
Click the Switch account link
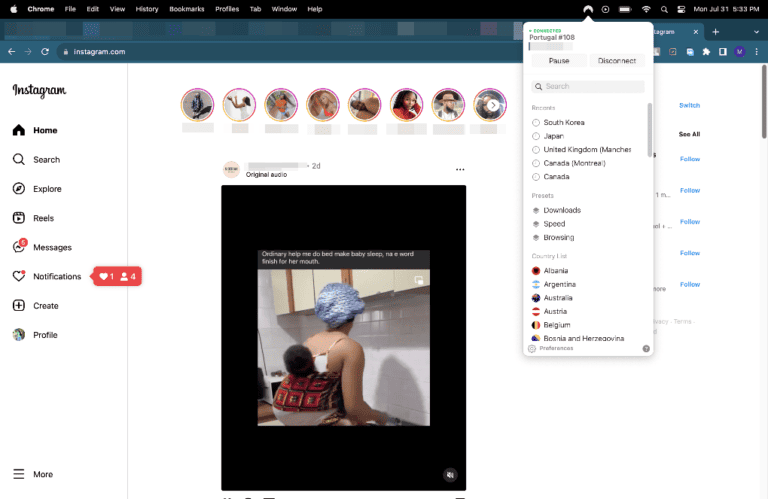[689, 105]
